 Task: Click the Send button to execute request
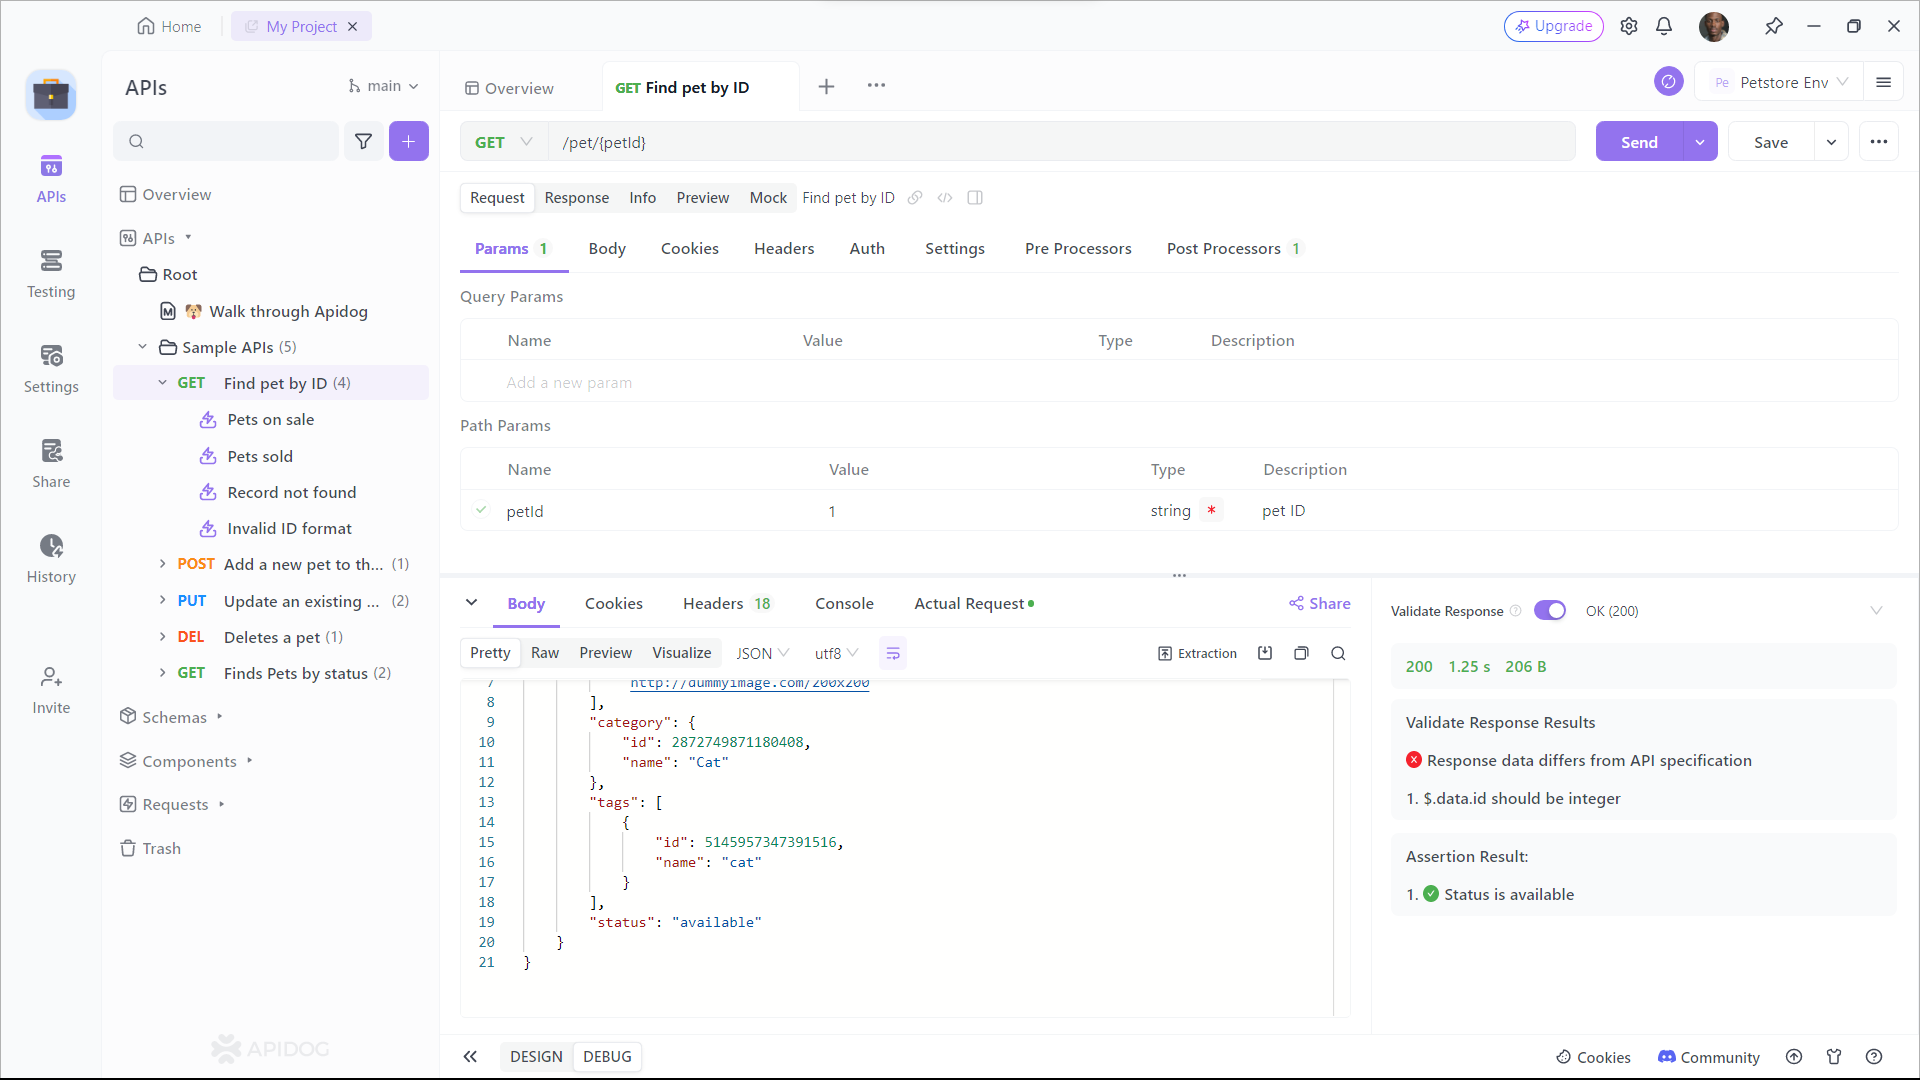point(1639,141)
